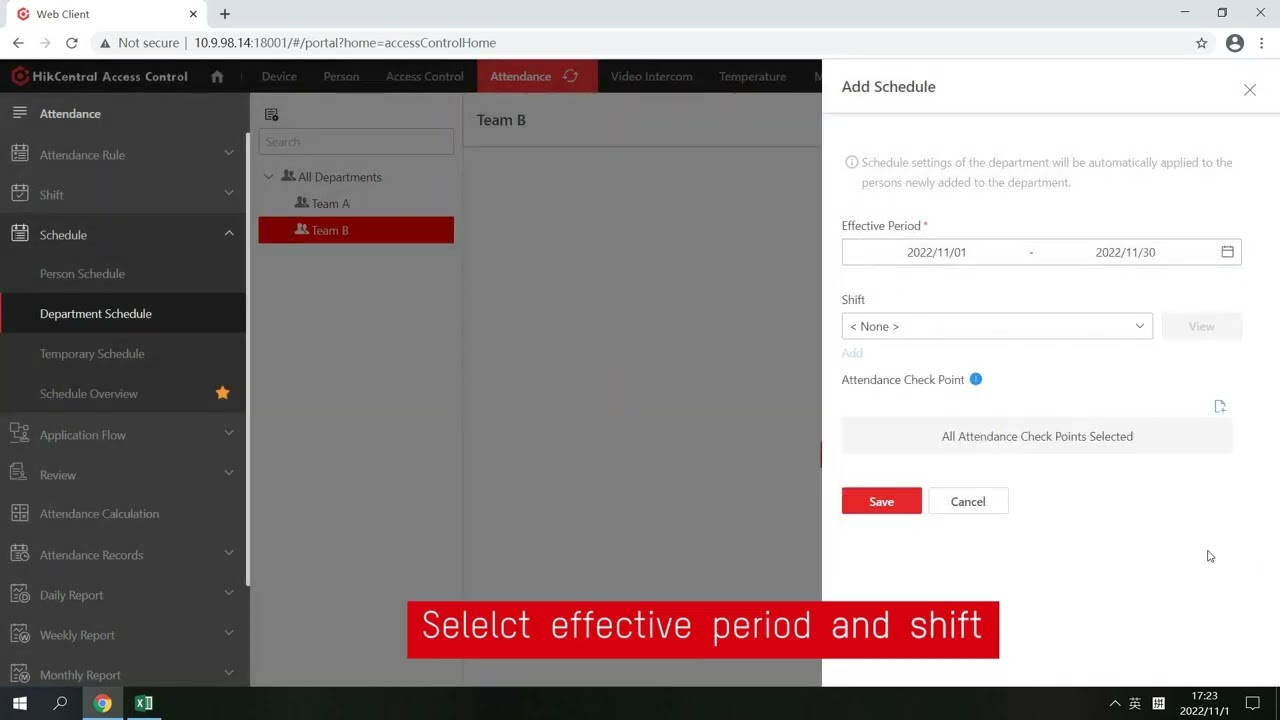
Task: Select Team A in the department tree
Action: pos(331,203)
